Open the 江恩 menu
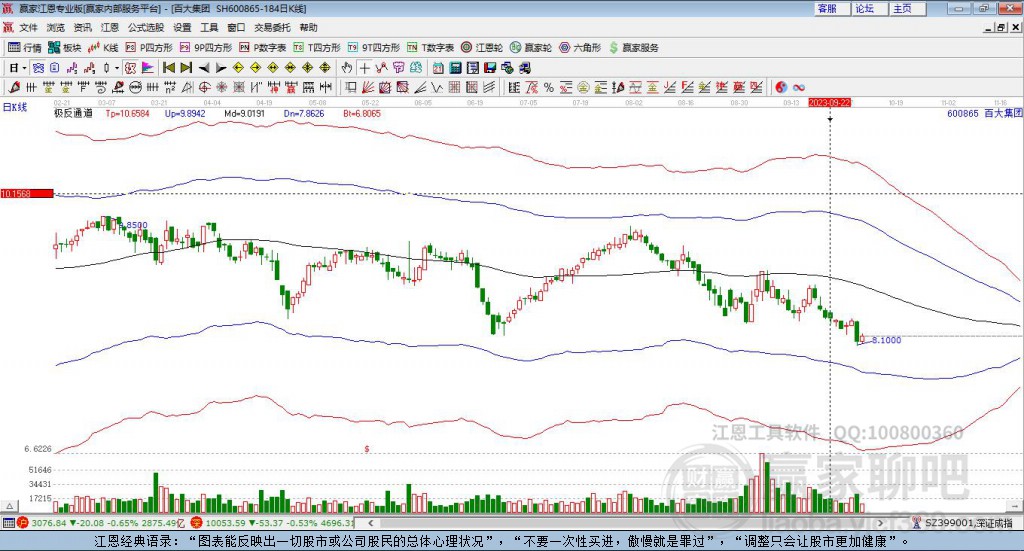Image resolution: width=1024 pixels, height=551 pixels. [110, 27]
